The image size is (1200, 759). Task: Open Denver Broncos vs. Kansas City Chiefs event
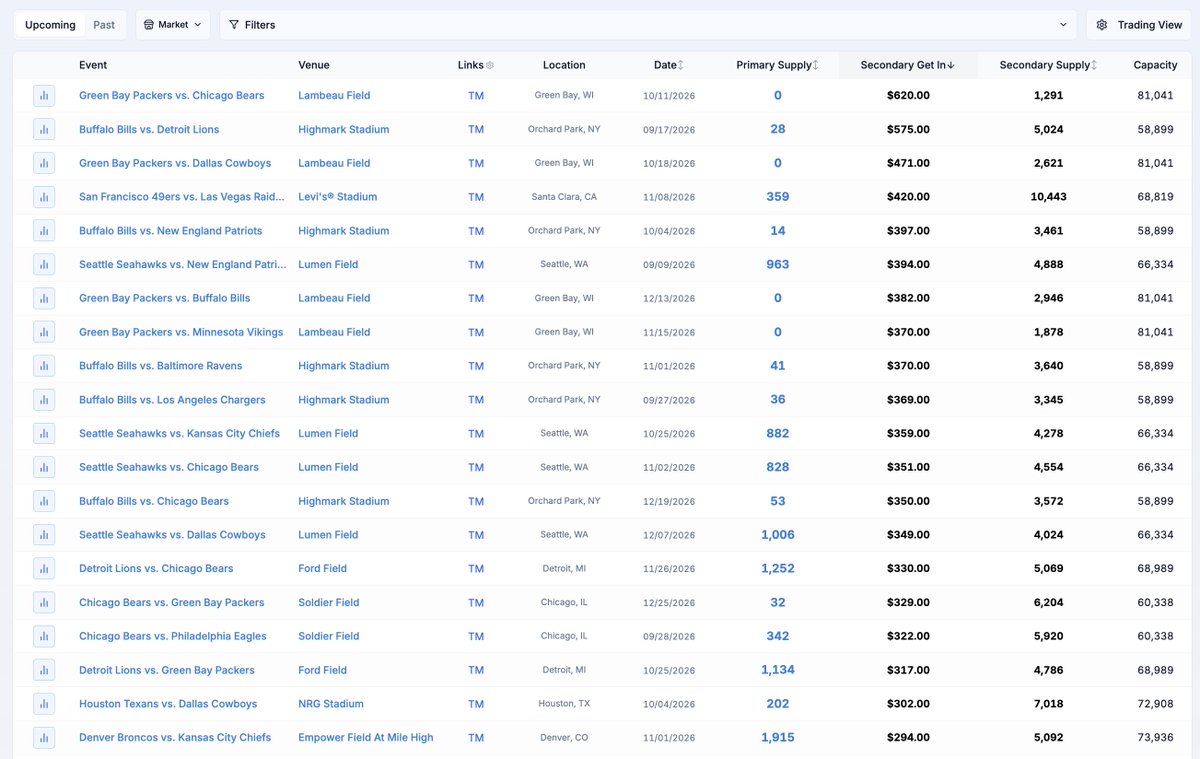(x=175, y=738)
